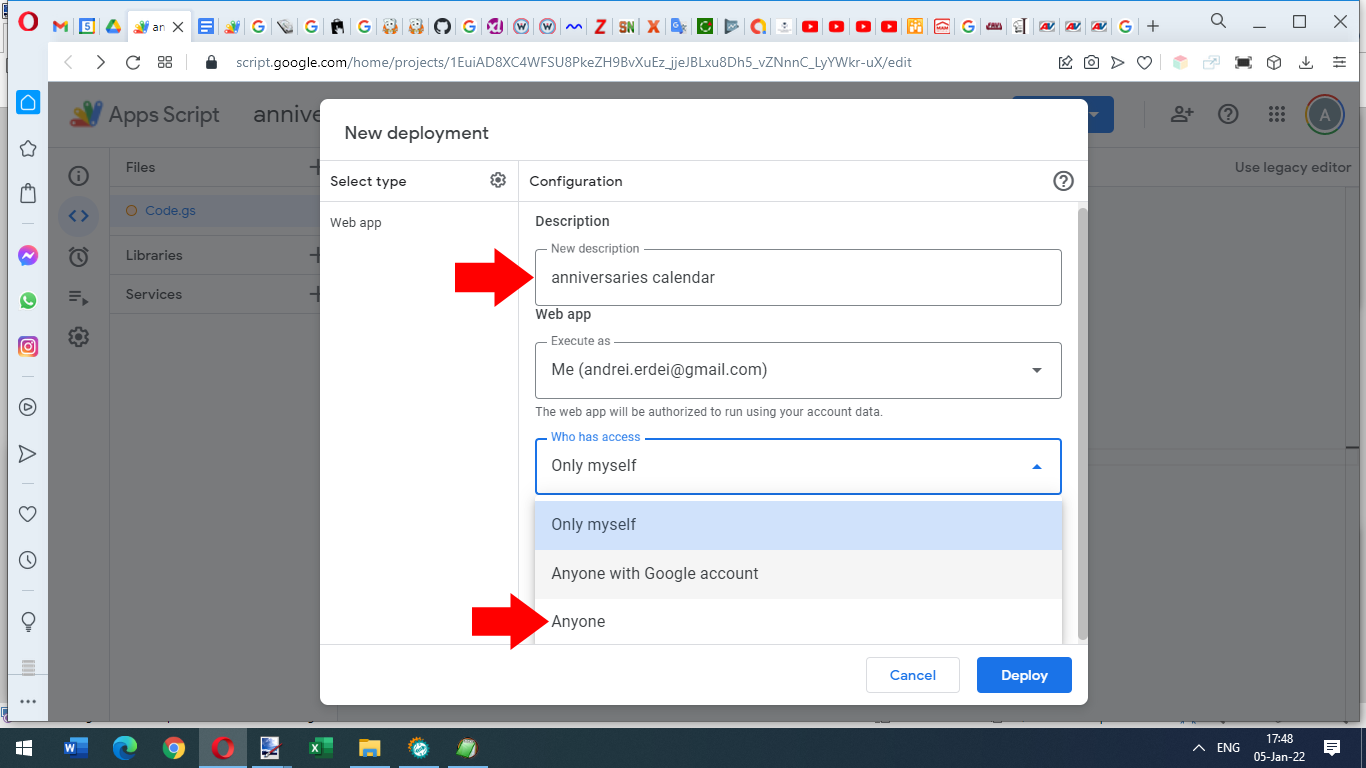Open the Triggers alarm clock icon
Screen dimensions: 1366x768
[x=78, y=256]
